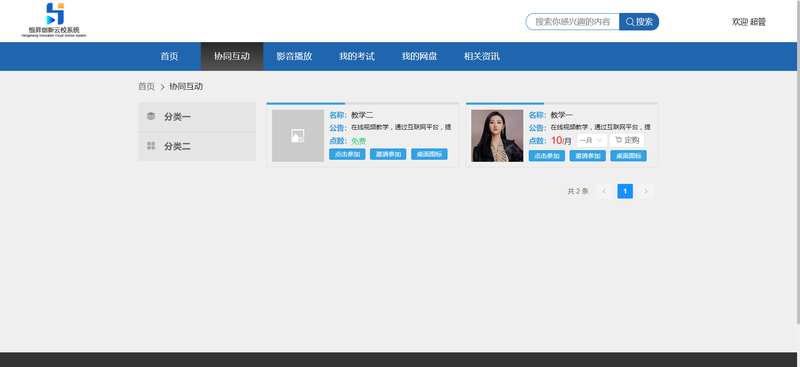Open the 我的考试 navigation tab

[357, 56]
